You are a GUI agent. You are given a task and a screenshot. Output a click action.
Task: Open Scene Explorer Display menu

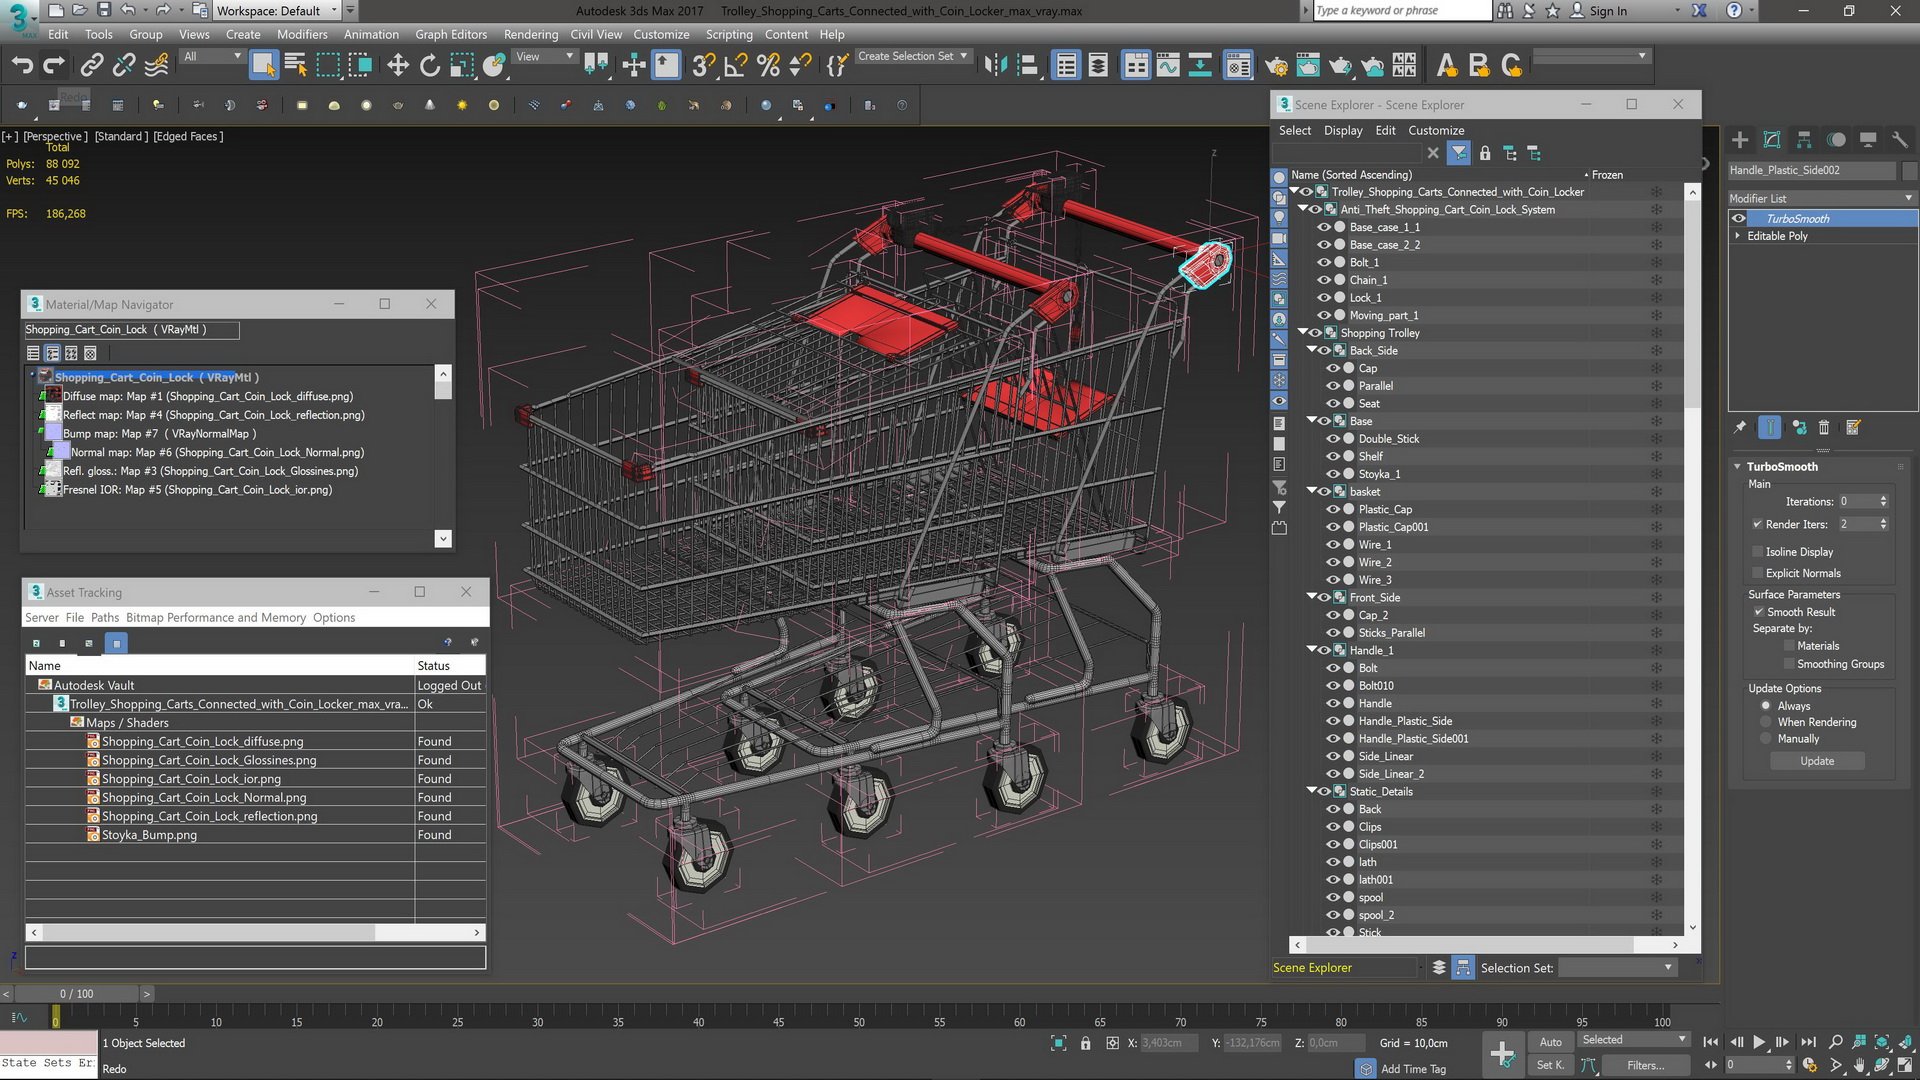(1343, 130)
